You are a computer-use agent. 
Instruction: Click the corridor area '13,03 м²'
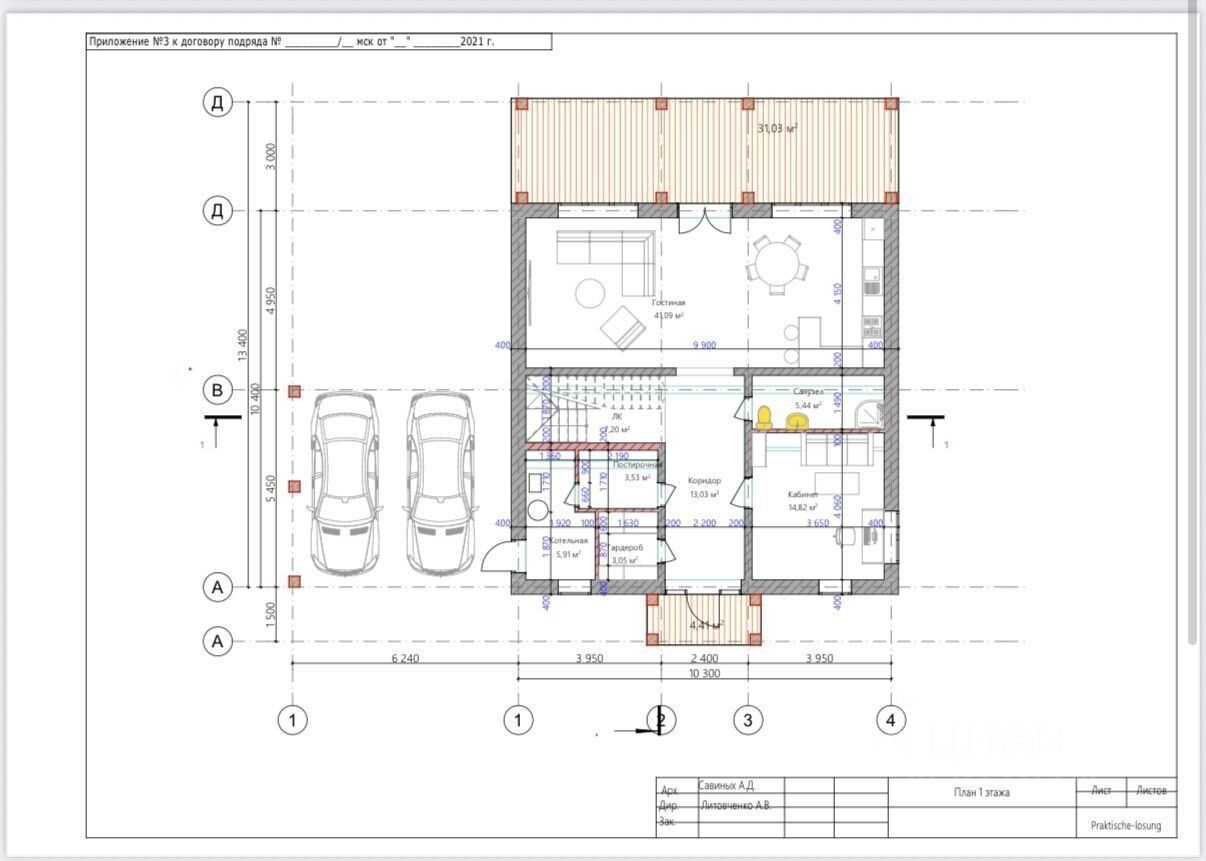(705, 493)
